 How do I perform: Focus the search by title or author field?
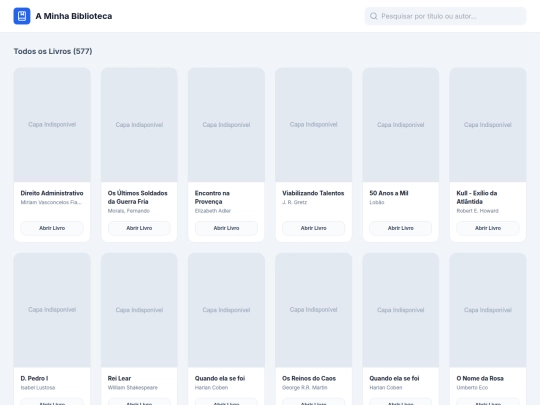pyautogui.click(x=445, y=16)
